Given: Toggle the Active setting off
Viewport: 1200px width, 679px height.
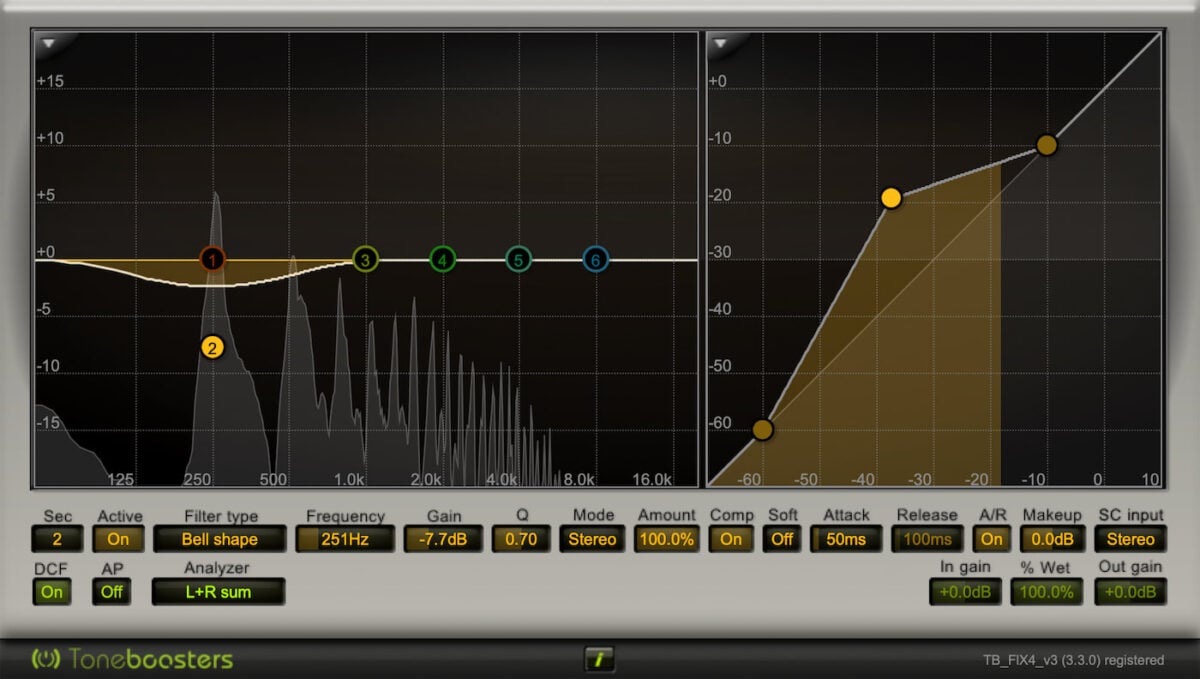Looking at the screenshot, I should 117,539.
